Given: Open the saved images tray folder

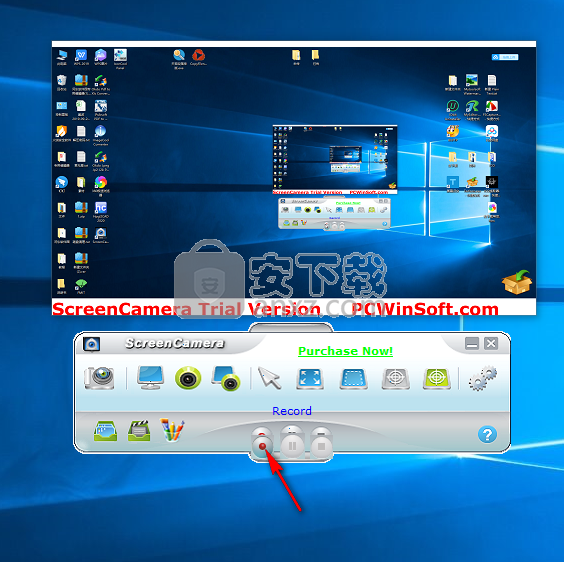Looking at the screenshot, I should pyautogui.click(x=105, y=431).
